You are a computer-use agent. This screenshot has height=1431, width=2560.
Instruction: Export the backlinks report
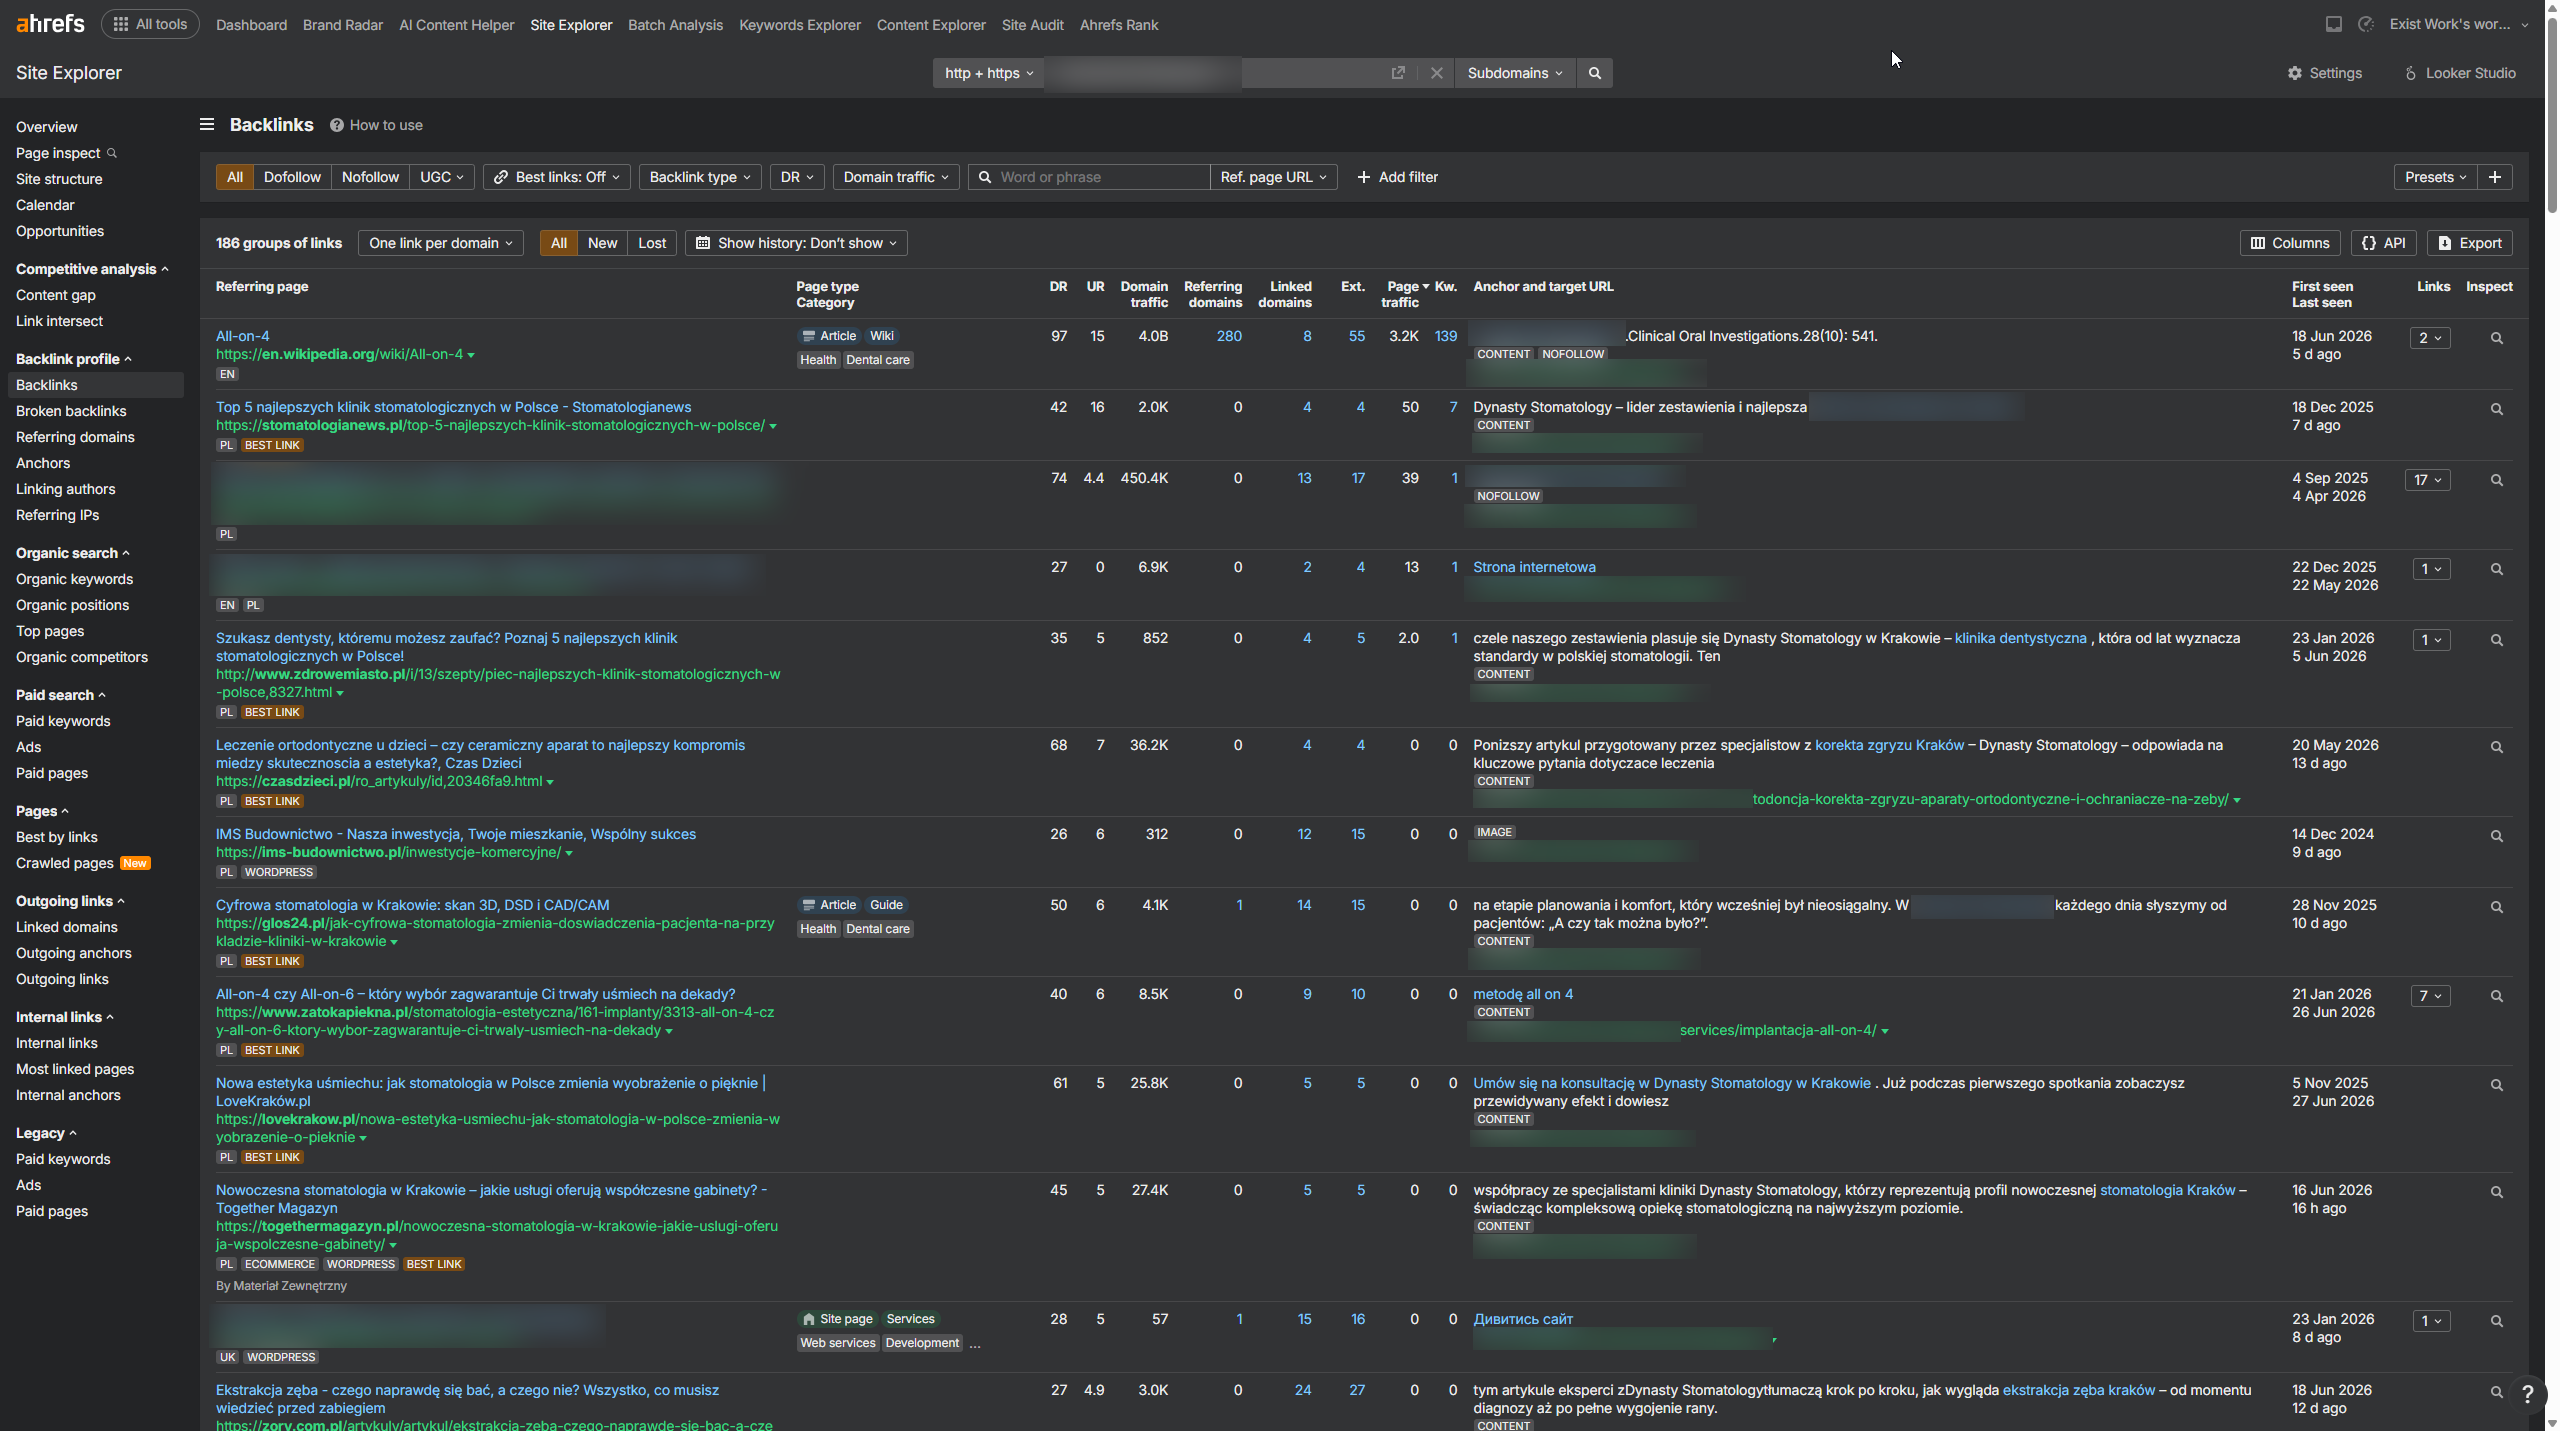tap(2469, 243)
